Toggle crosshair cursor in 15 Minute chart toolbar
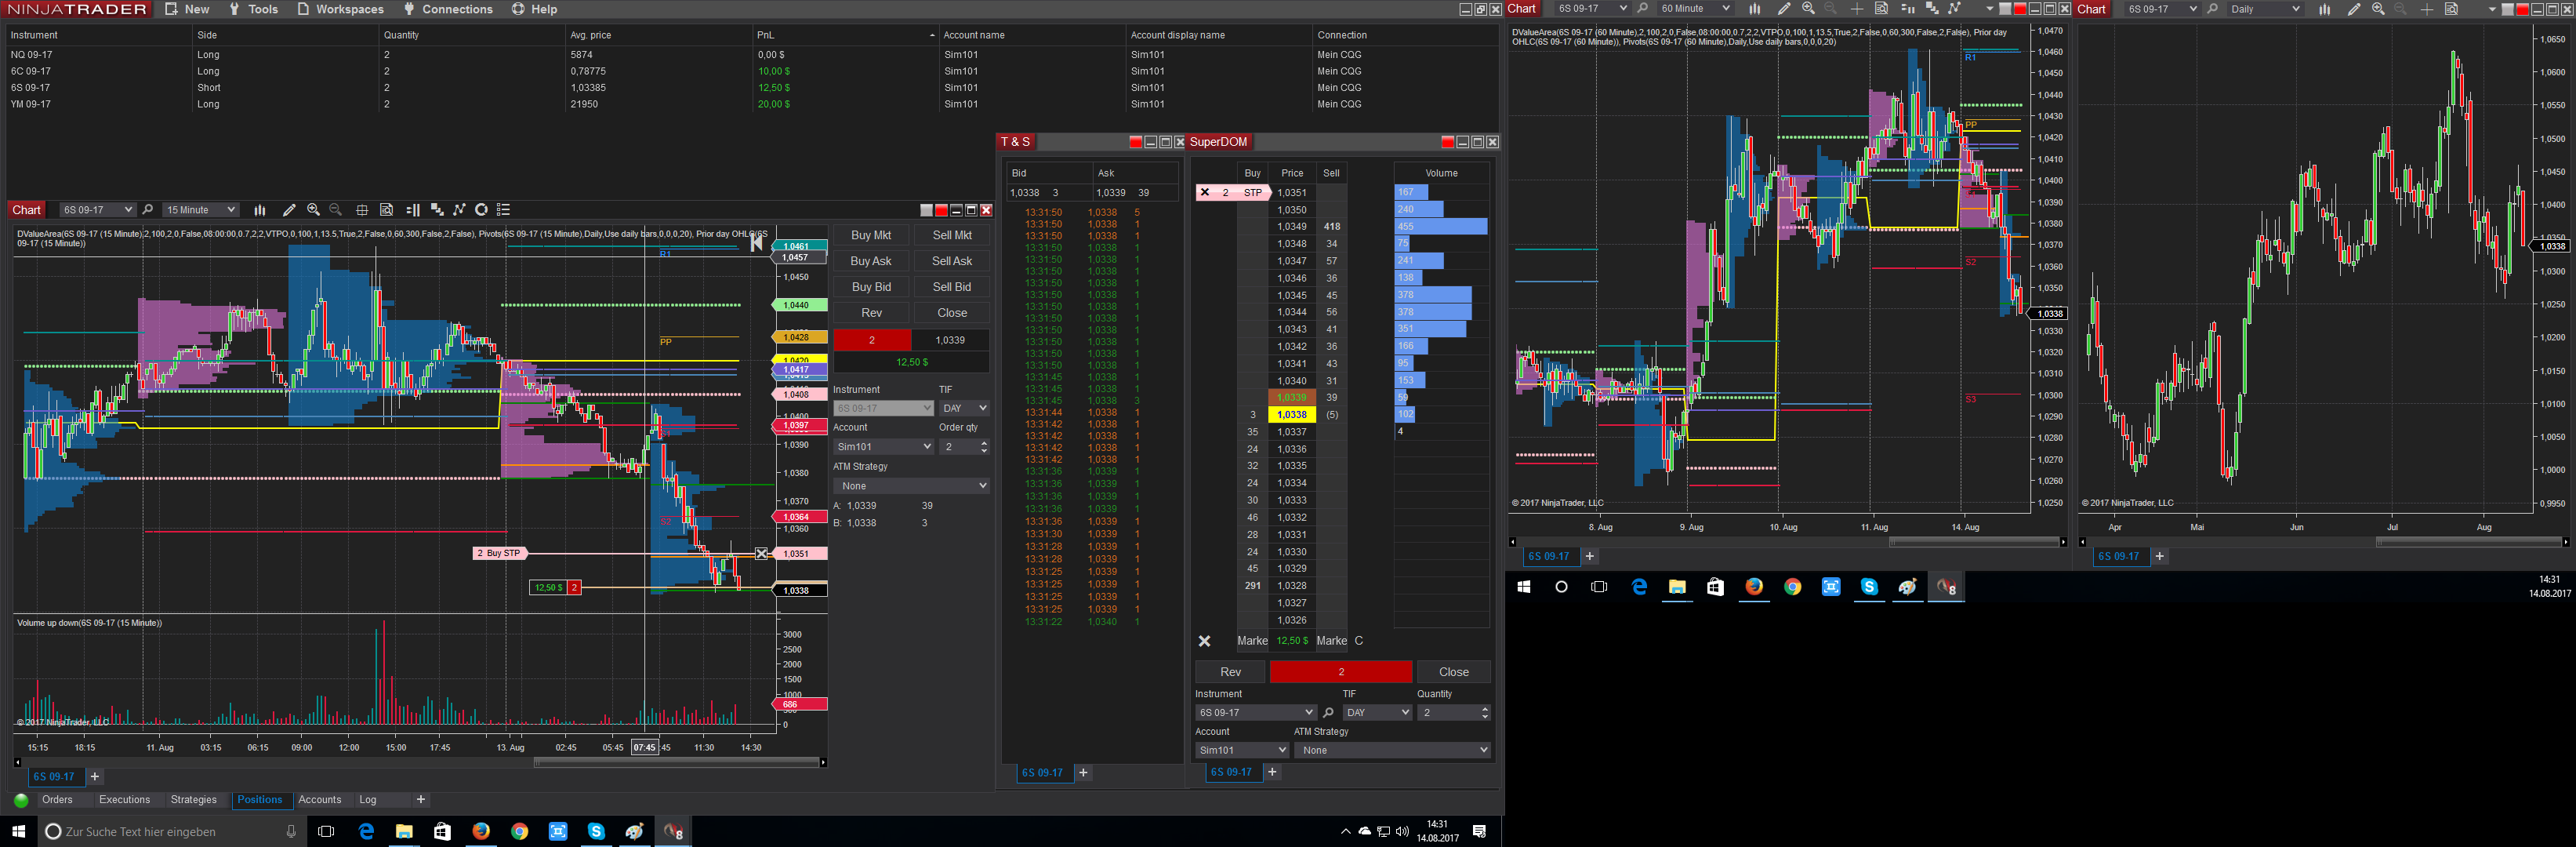This screenshot has width=2576, height=847. pyautogui.click(x=362, y=210)
